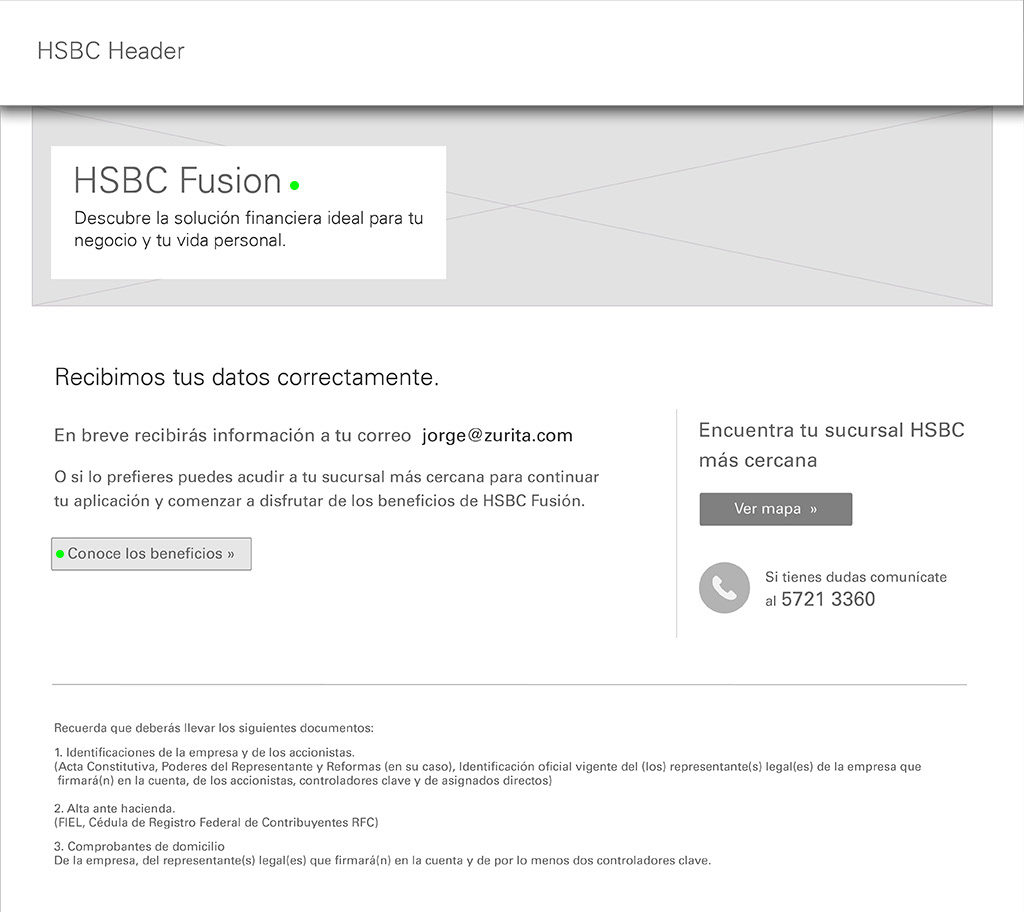Click the 'De la empresa, del representante(s) legal(es)' line

click(x=383, y=860)
